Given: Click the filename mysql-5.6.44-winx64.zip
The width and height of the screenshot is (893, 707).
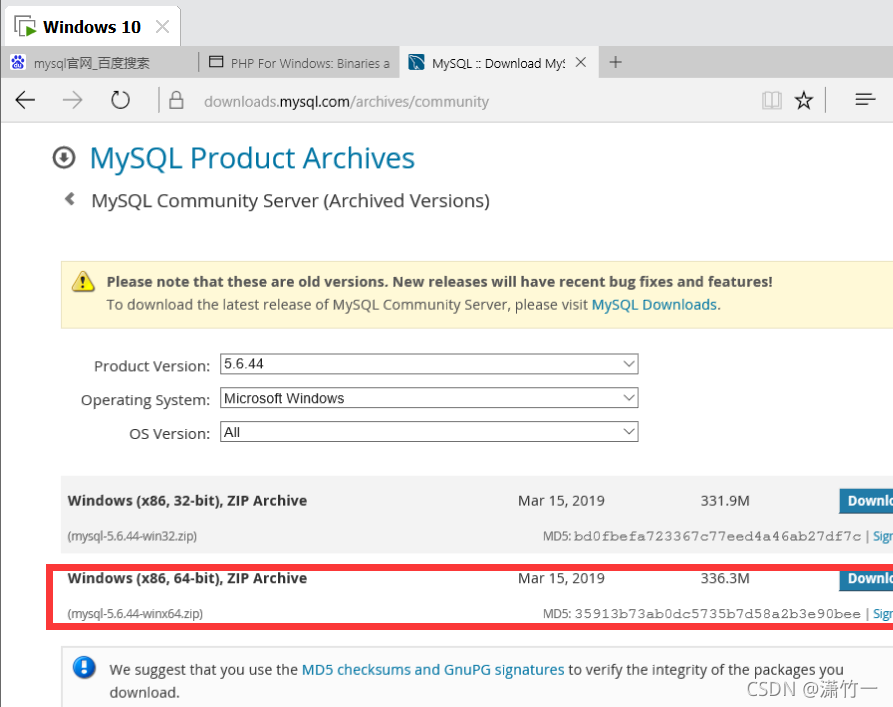Looking at the screenshot, I should tap(135, 614).
